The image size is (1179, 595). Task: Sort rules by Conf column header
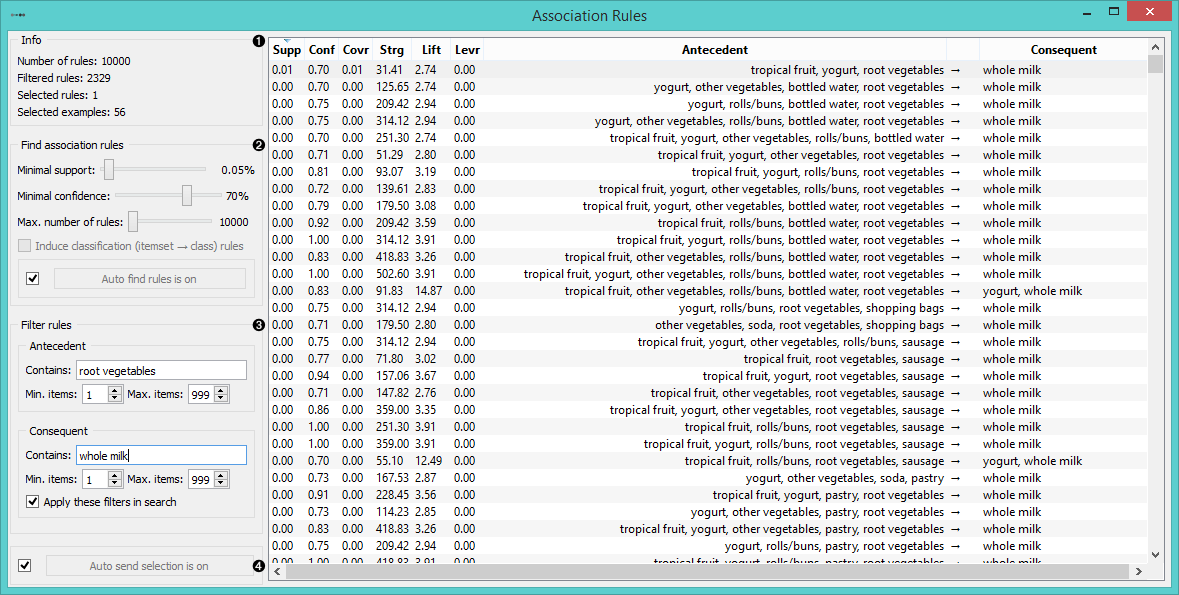322,50
